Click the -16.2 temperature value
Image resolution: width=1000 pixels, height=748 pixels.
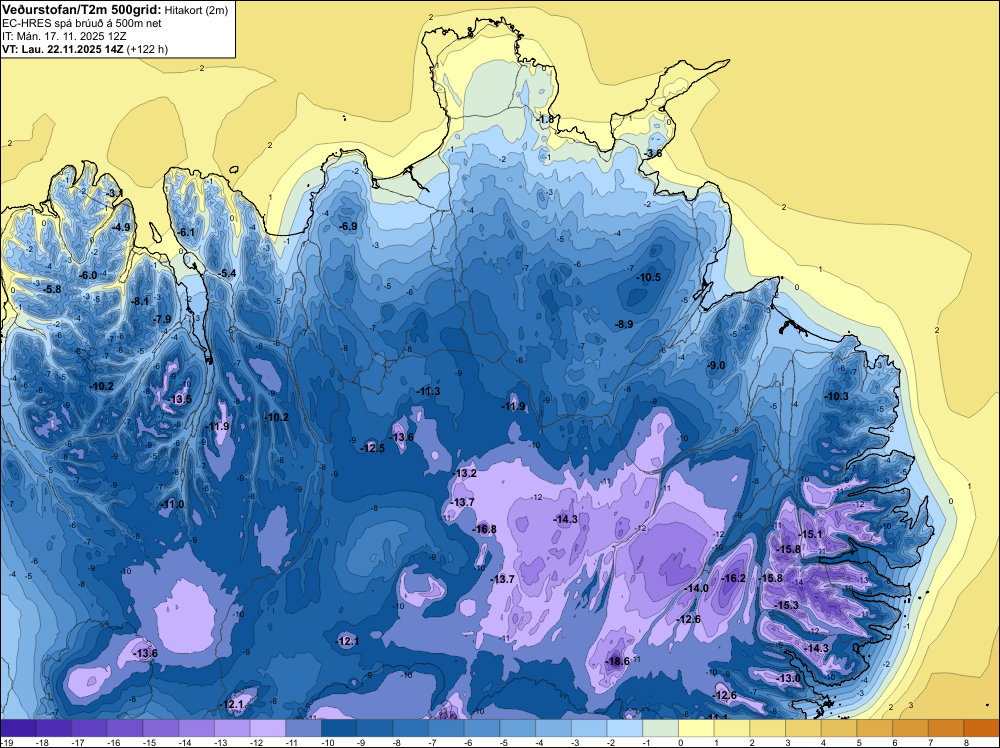733,578
